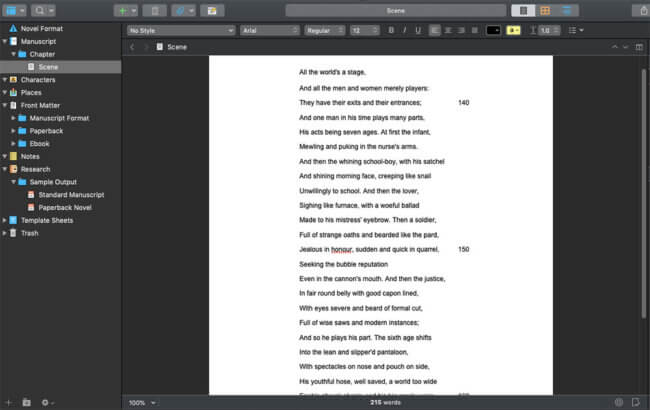Click the 215 words count in footer
The image size is (650, 410).
point(385,402)
